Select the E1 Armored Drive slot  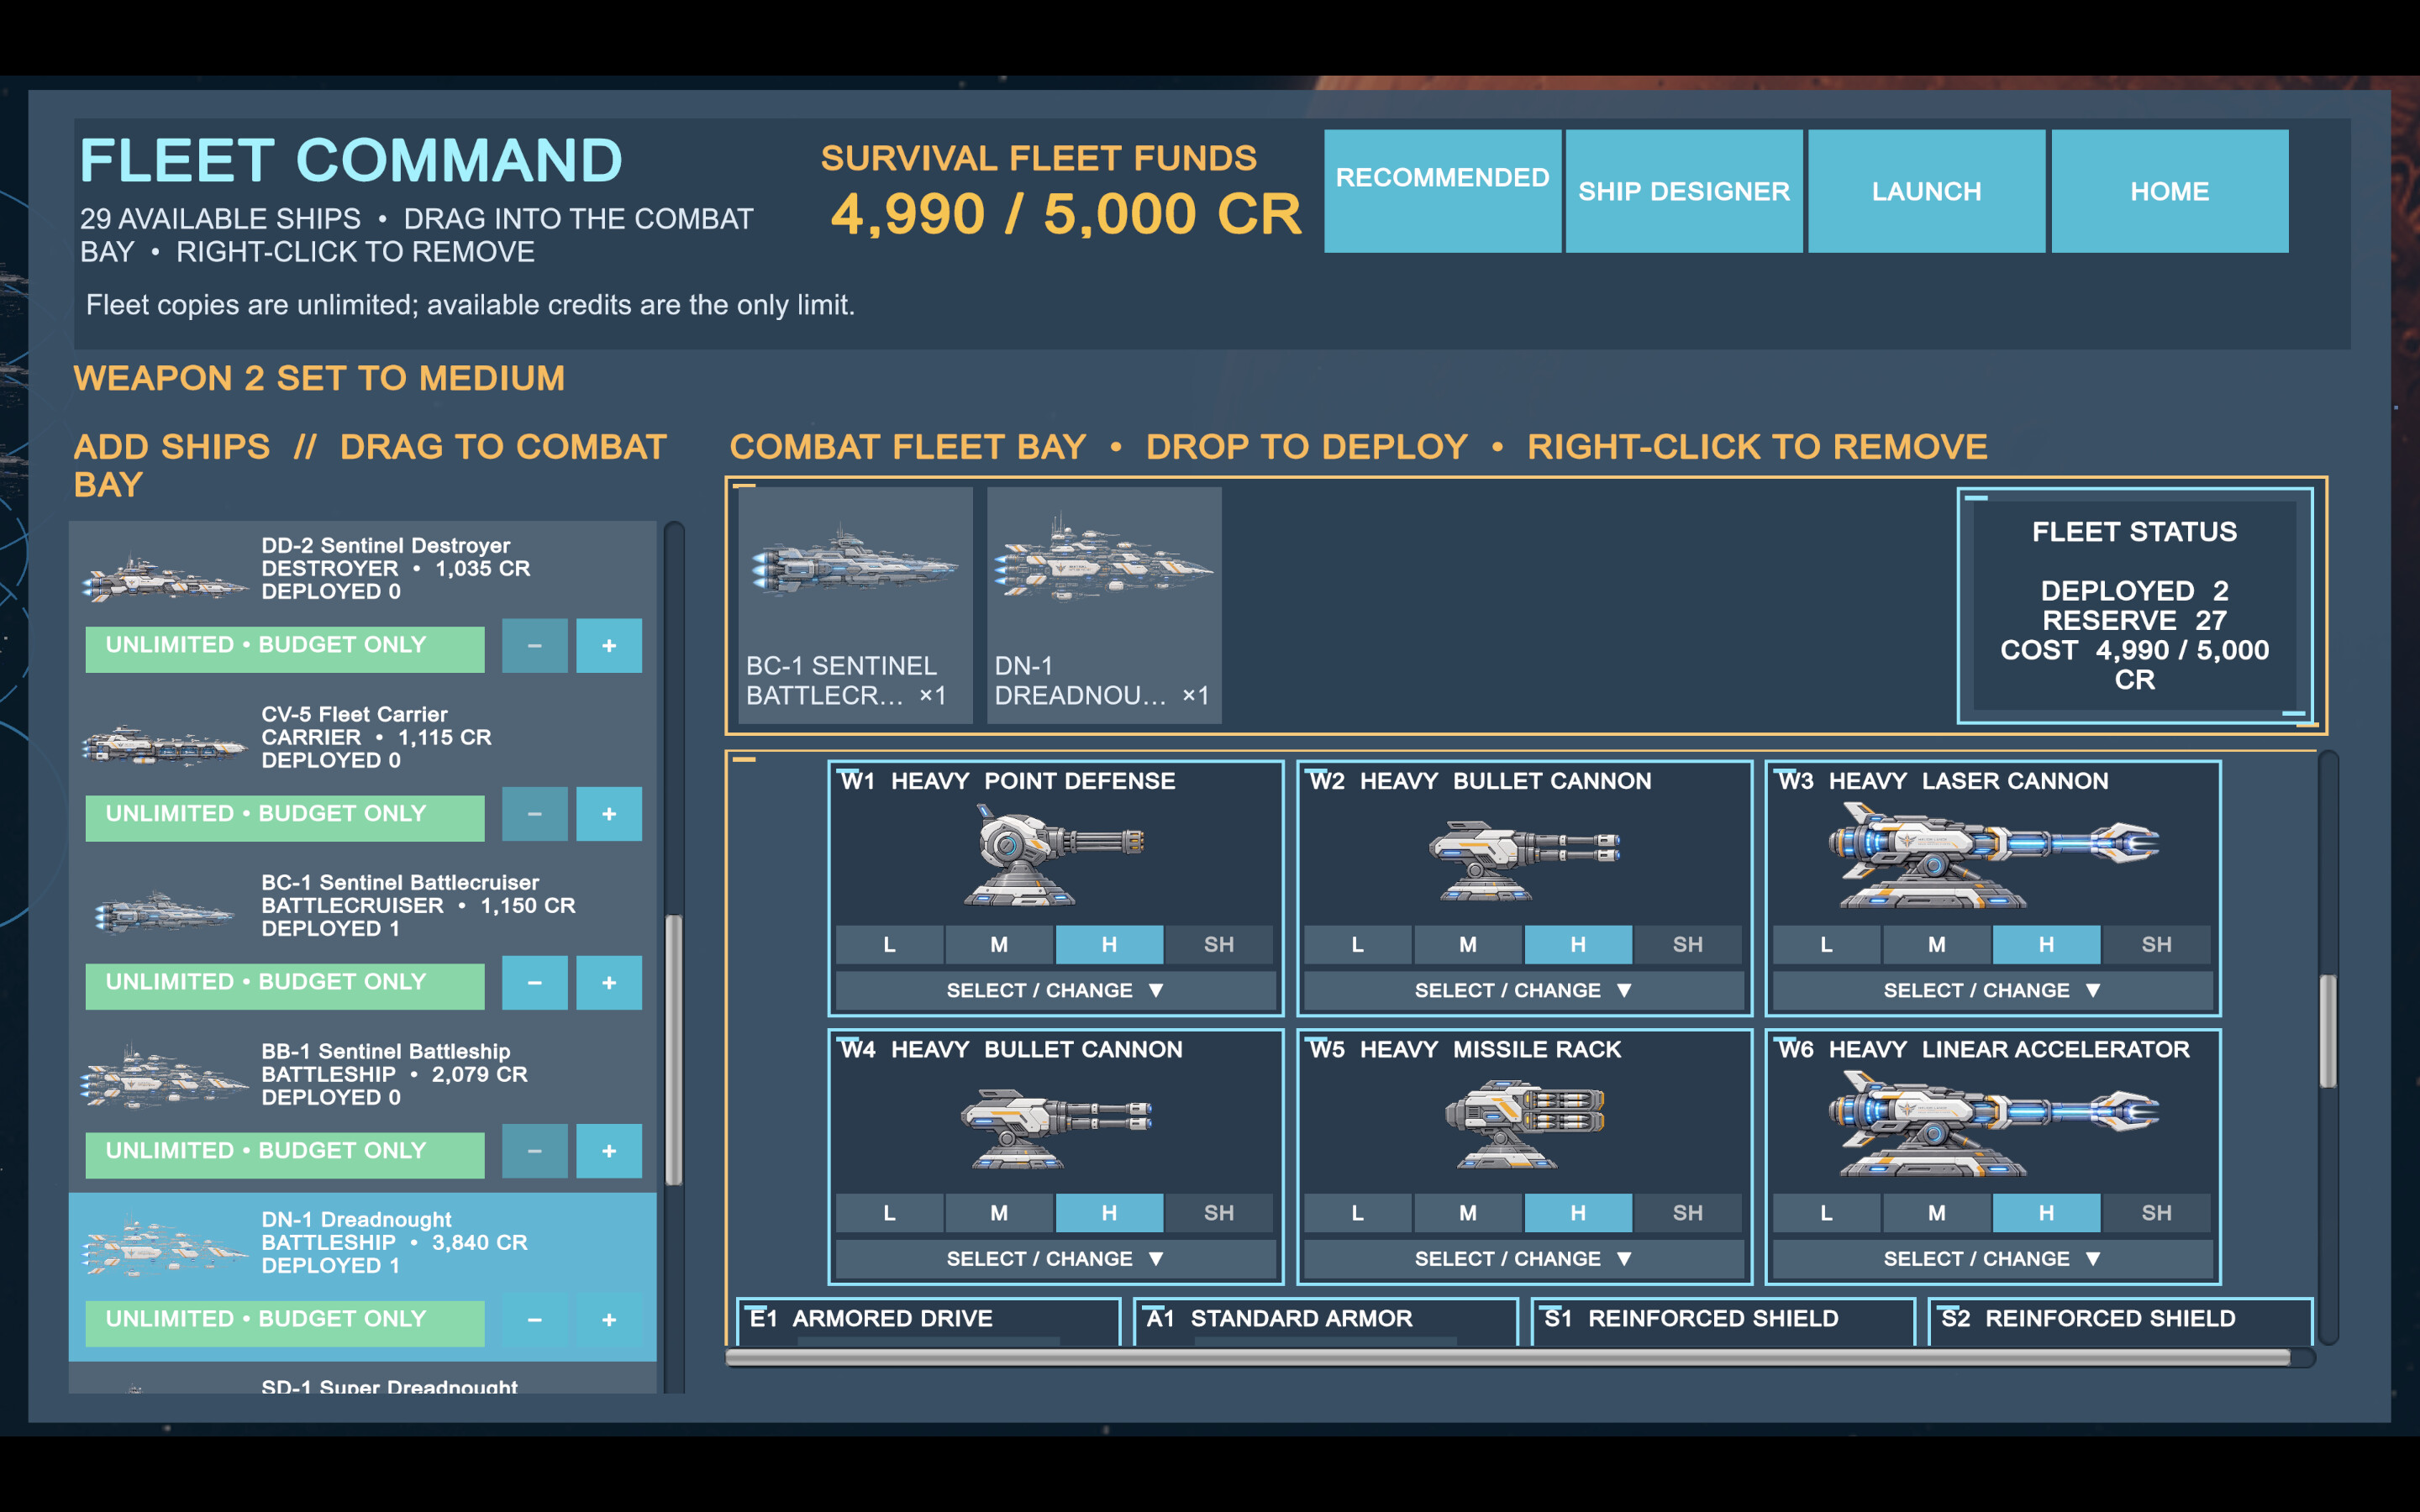928,1321
